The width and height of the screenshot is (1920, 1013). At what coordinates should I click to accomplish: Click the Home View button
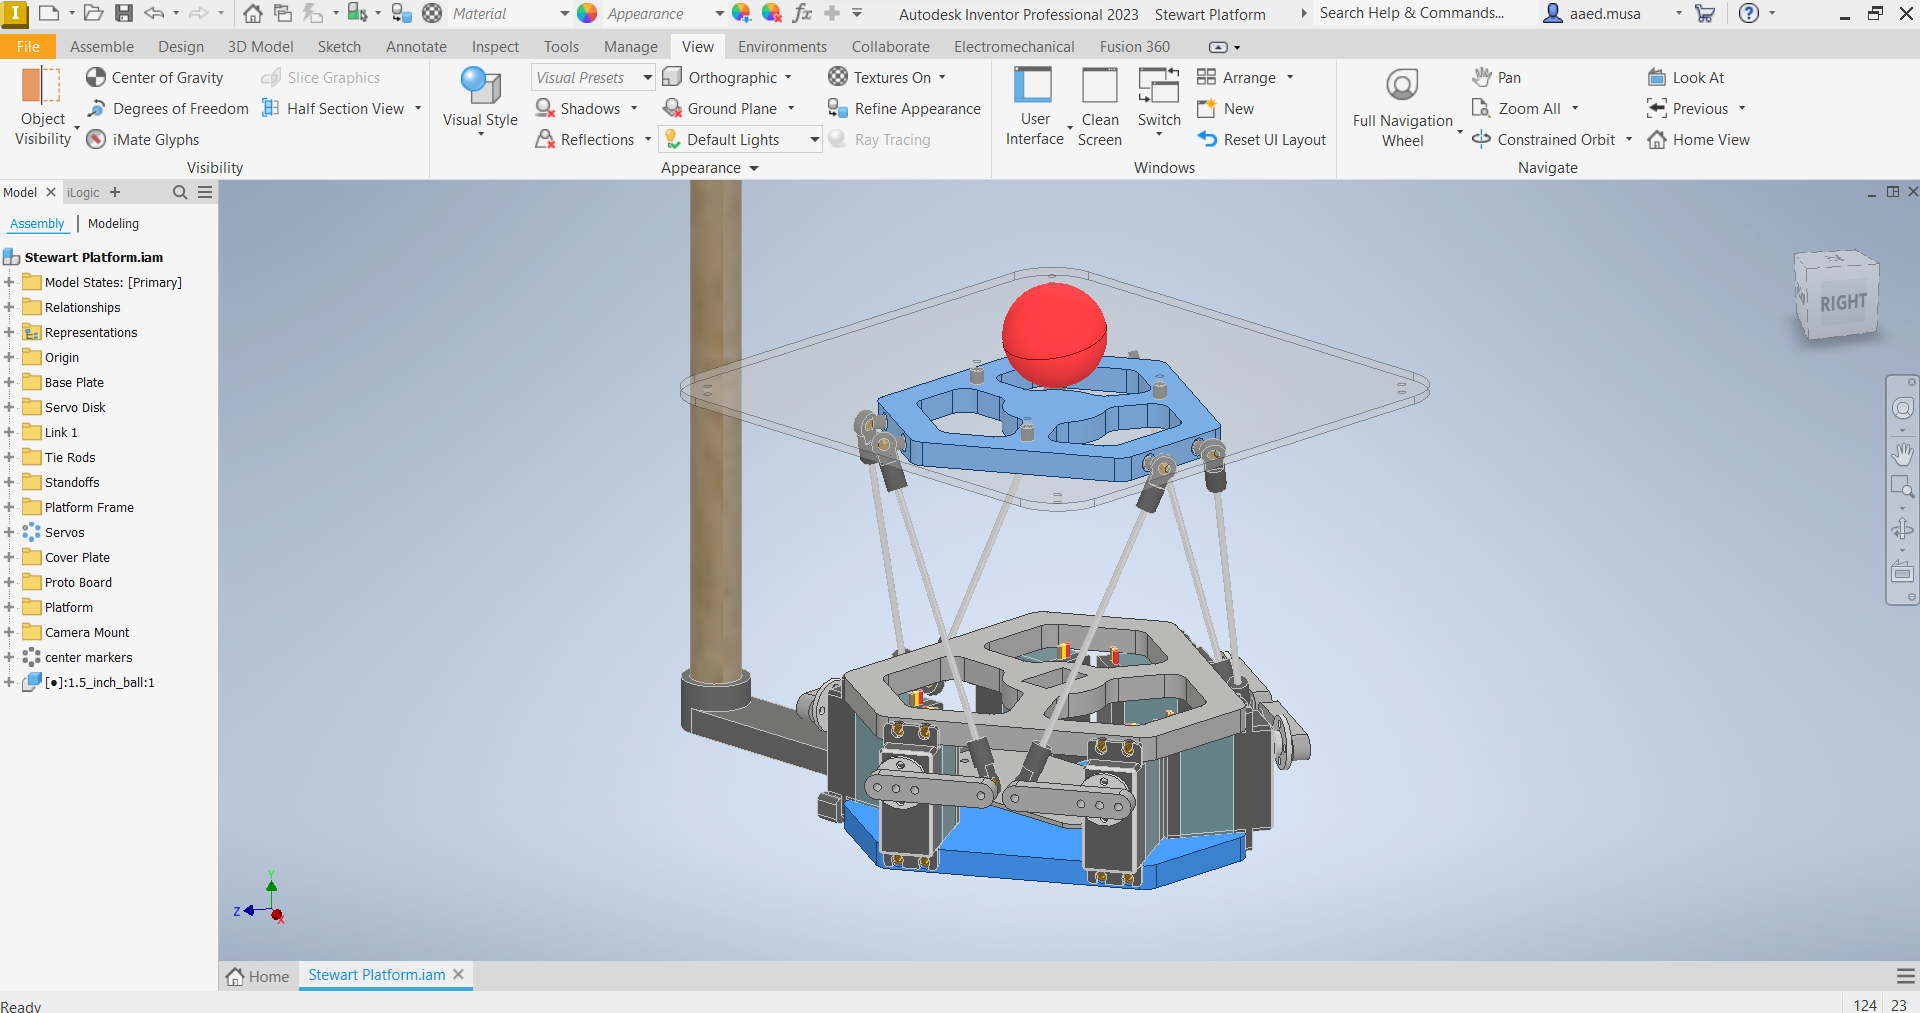(x=1698, y=140)
